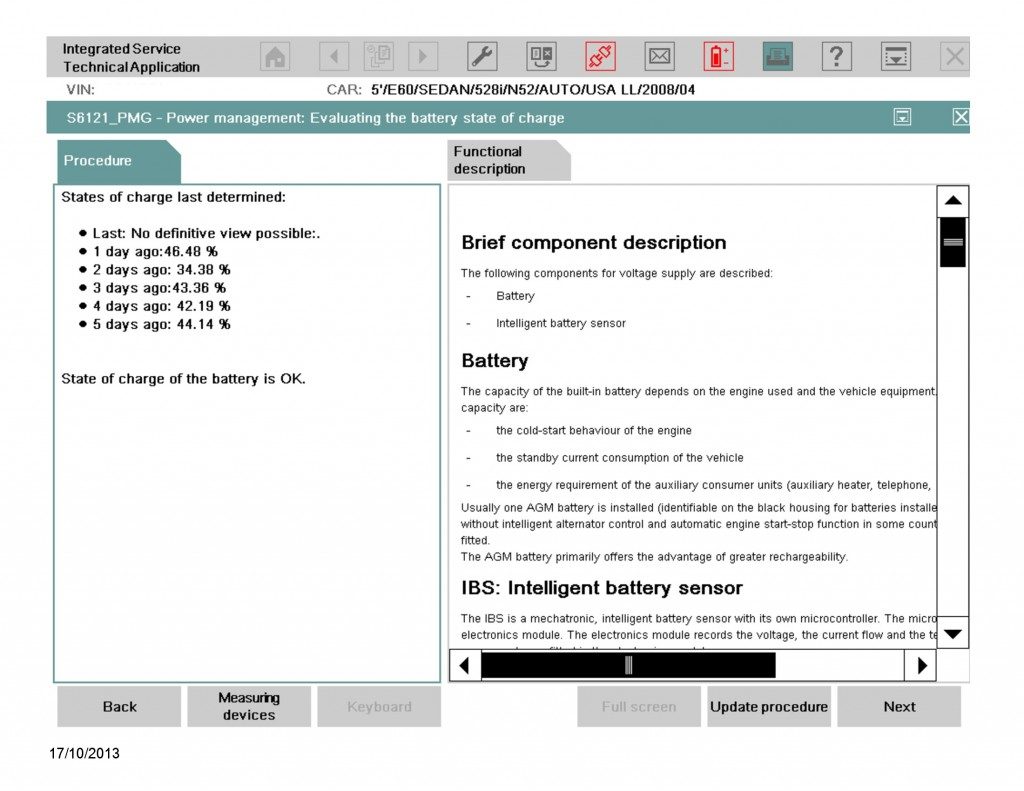
Task: Click the forward arrow toolbar icon
Action: (x=423, y=57)
